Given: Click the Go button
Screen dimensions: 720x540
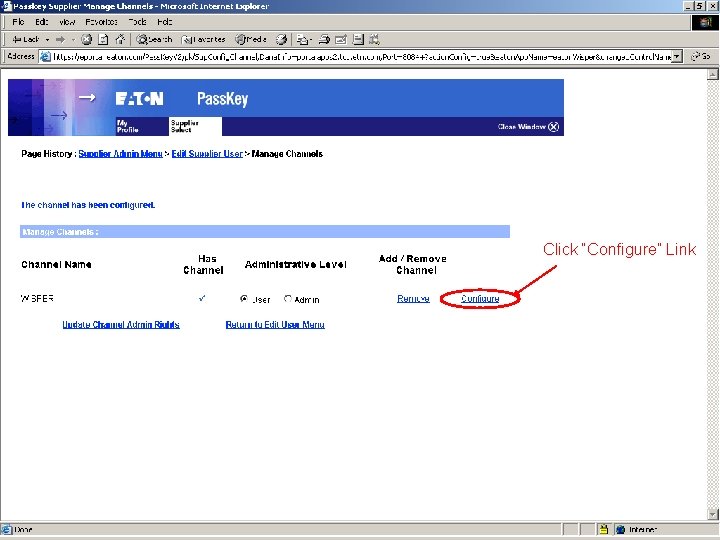Looking at the screenshot, I should point(701,56).
